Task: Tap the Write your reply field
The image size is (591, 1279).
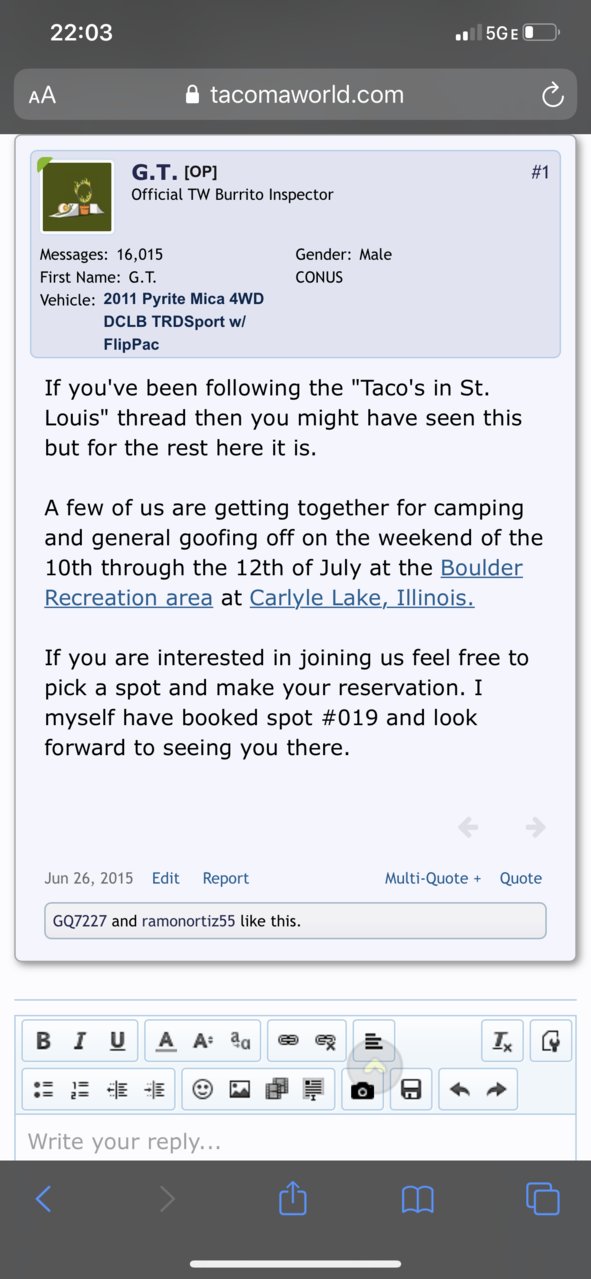Action: [295, 1140]
